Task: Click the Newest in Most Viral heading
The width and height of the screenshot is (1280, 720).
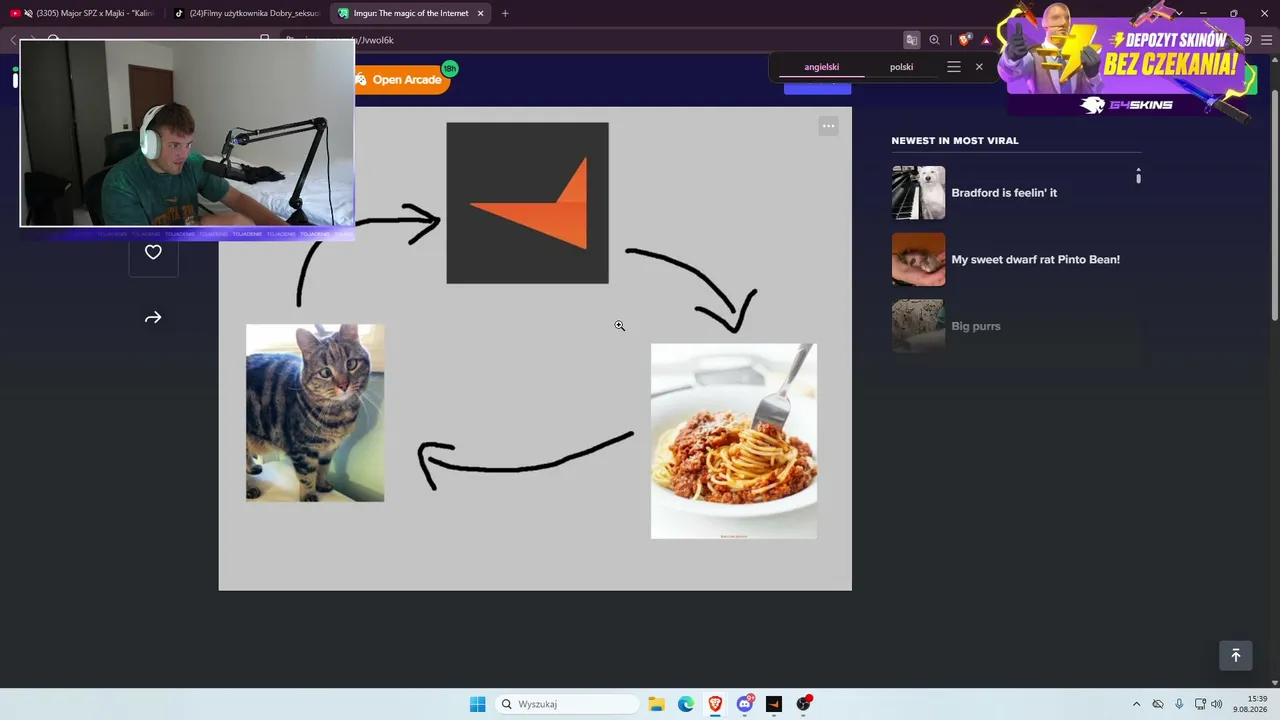Action: 955,141
